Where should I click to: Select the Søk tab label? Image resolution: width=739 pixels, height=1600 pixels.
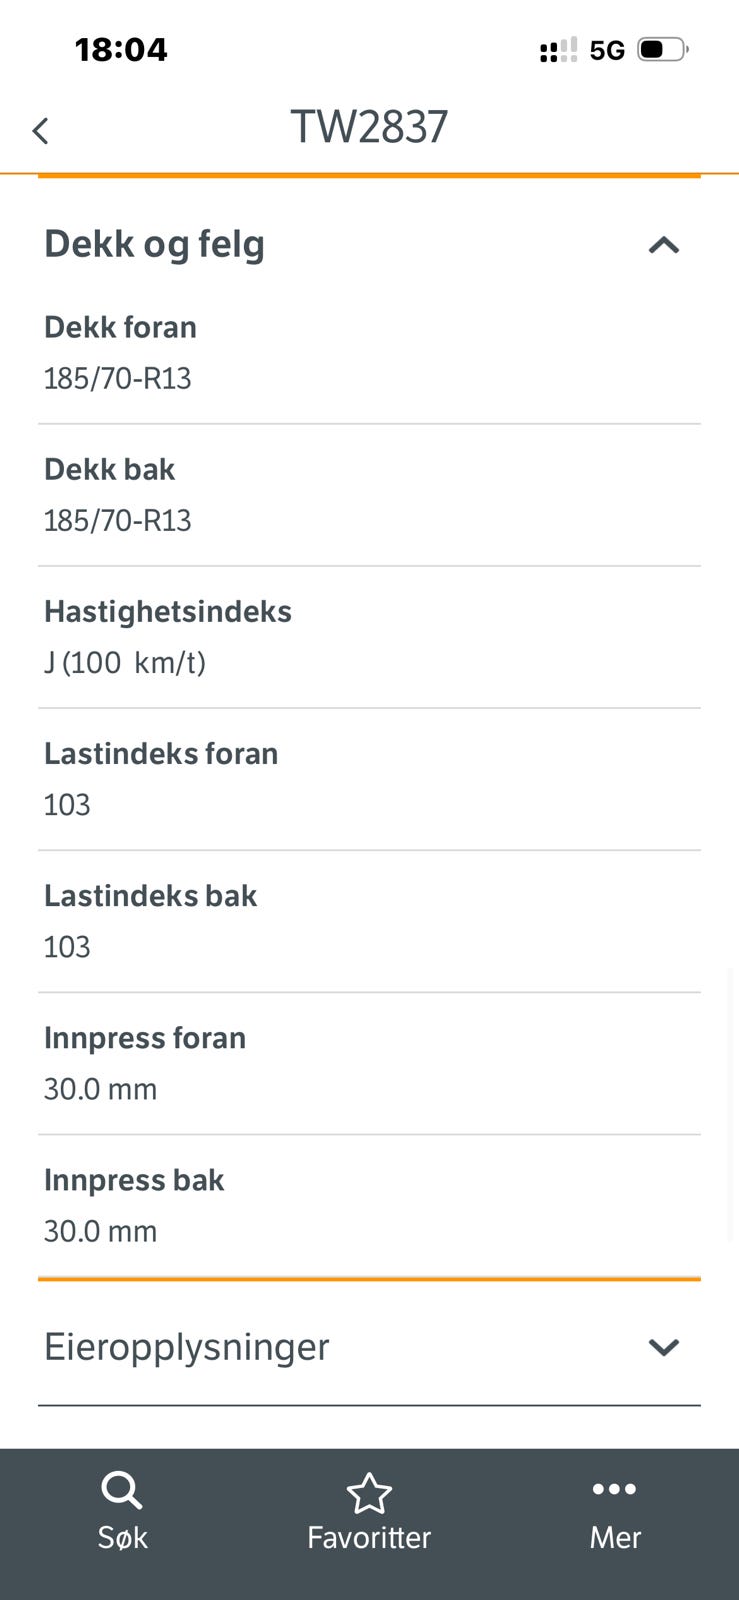click(122, 1537)
